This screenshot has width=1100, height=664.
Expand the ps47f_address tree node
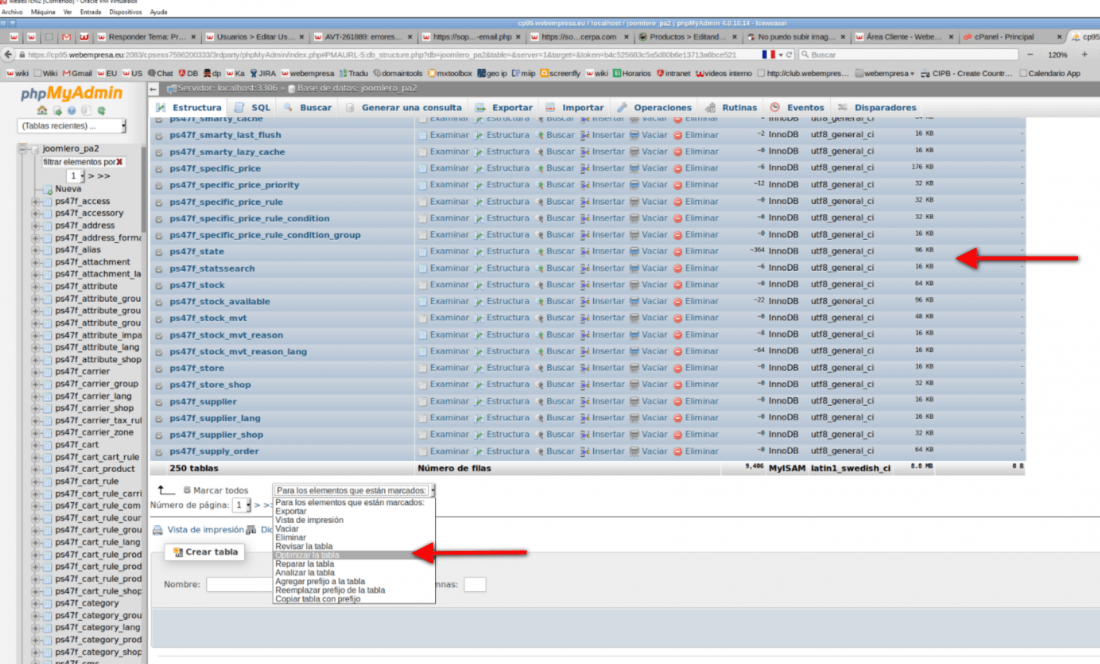point(35,226)
